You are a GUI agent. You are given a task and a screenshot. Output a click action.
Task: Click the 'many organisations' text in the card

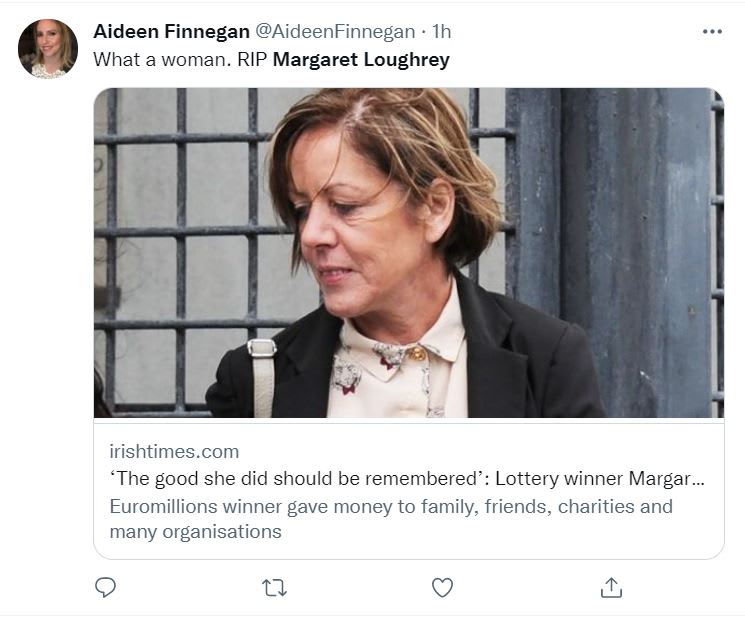pyautogui.click(x=195, y=531)
